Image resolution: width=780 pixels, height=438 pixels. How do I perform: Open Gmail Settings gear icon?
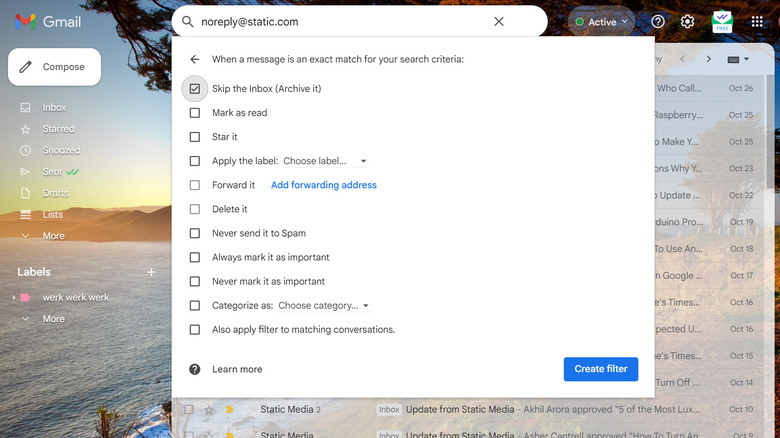pyautogui.click(x=687, y=21)
